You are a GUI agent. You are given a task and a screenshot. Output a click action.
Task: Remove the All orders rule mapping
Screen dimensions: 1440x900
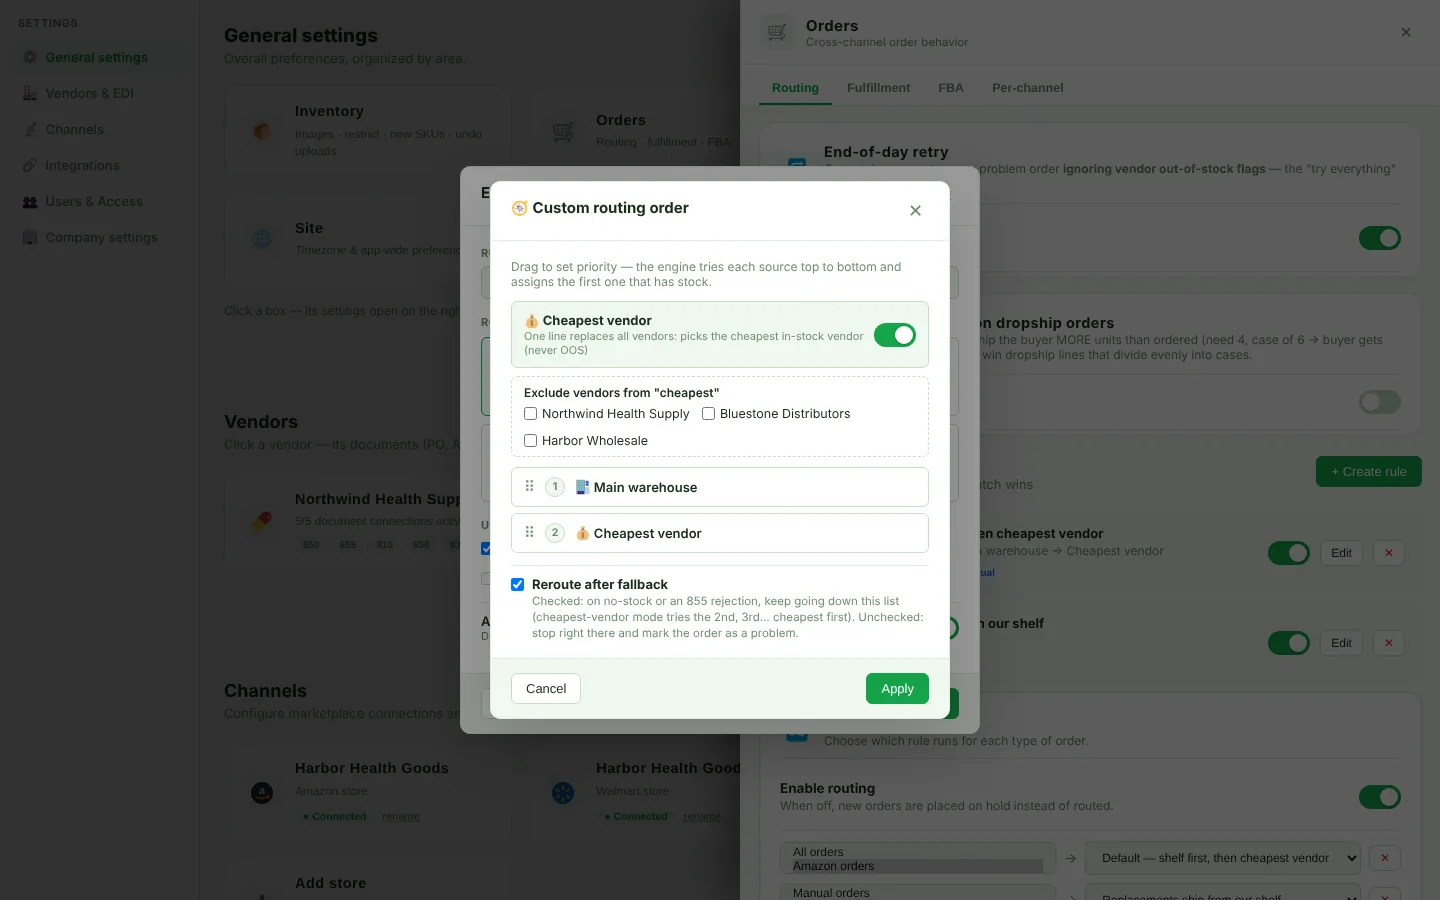(x=1385, y=858)
